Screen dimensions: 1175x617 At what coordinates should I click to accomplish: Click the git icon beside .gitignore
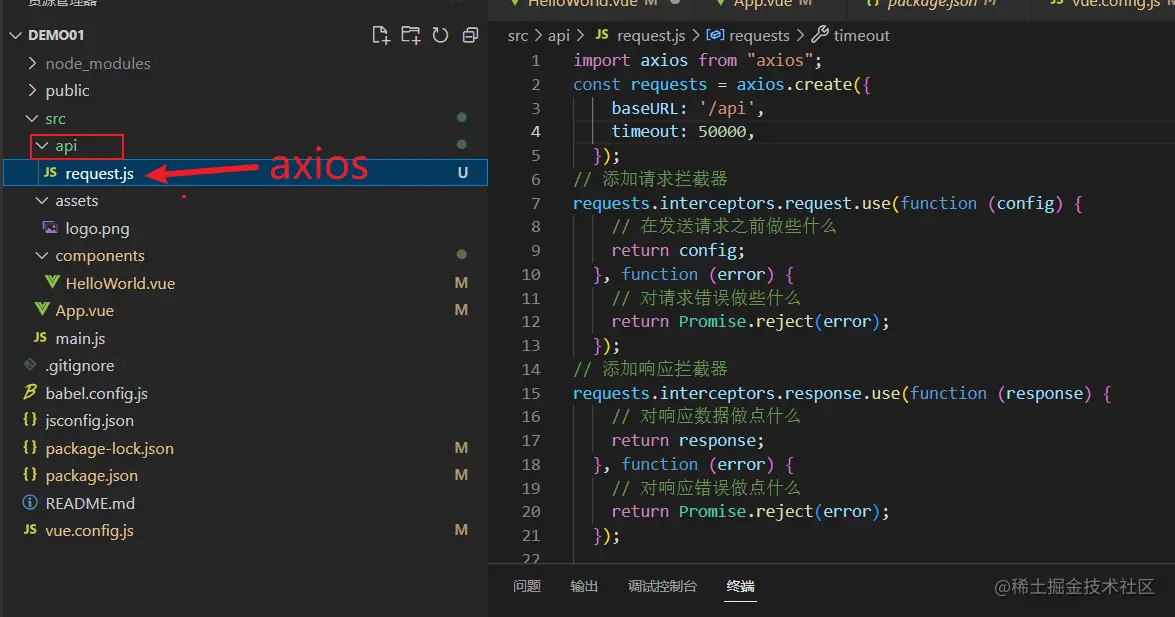coord(30,364)
